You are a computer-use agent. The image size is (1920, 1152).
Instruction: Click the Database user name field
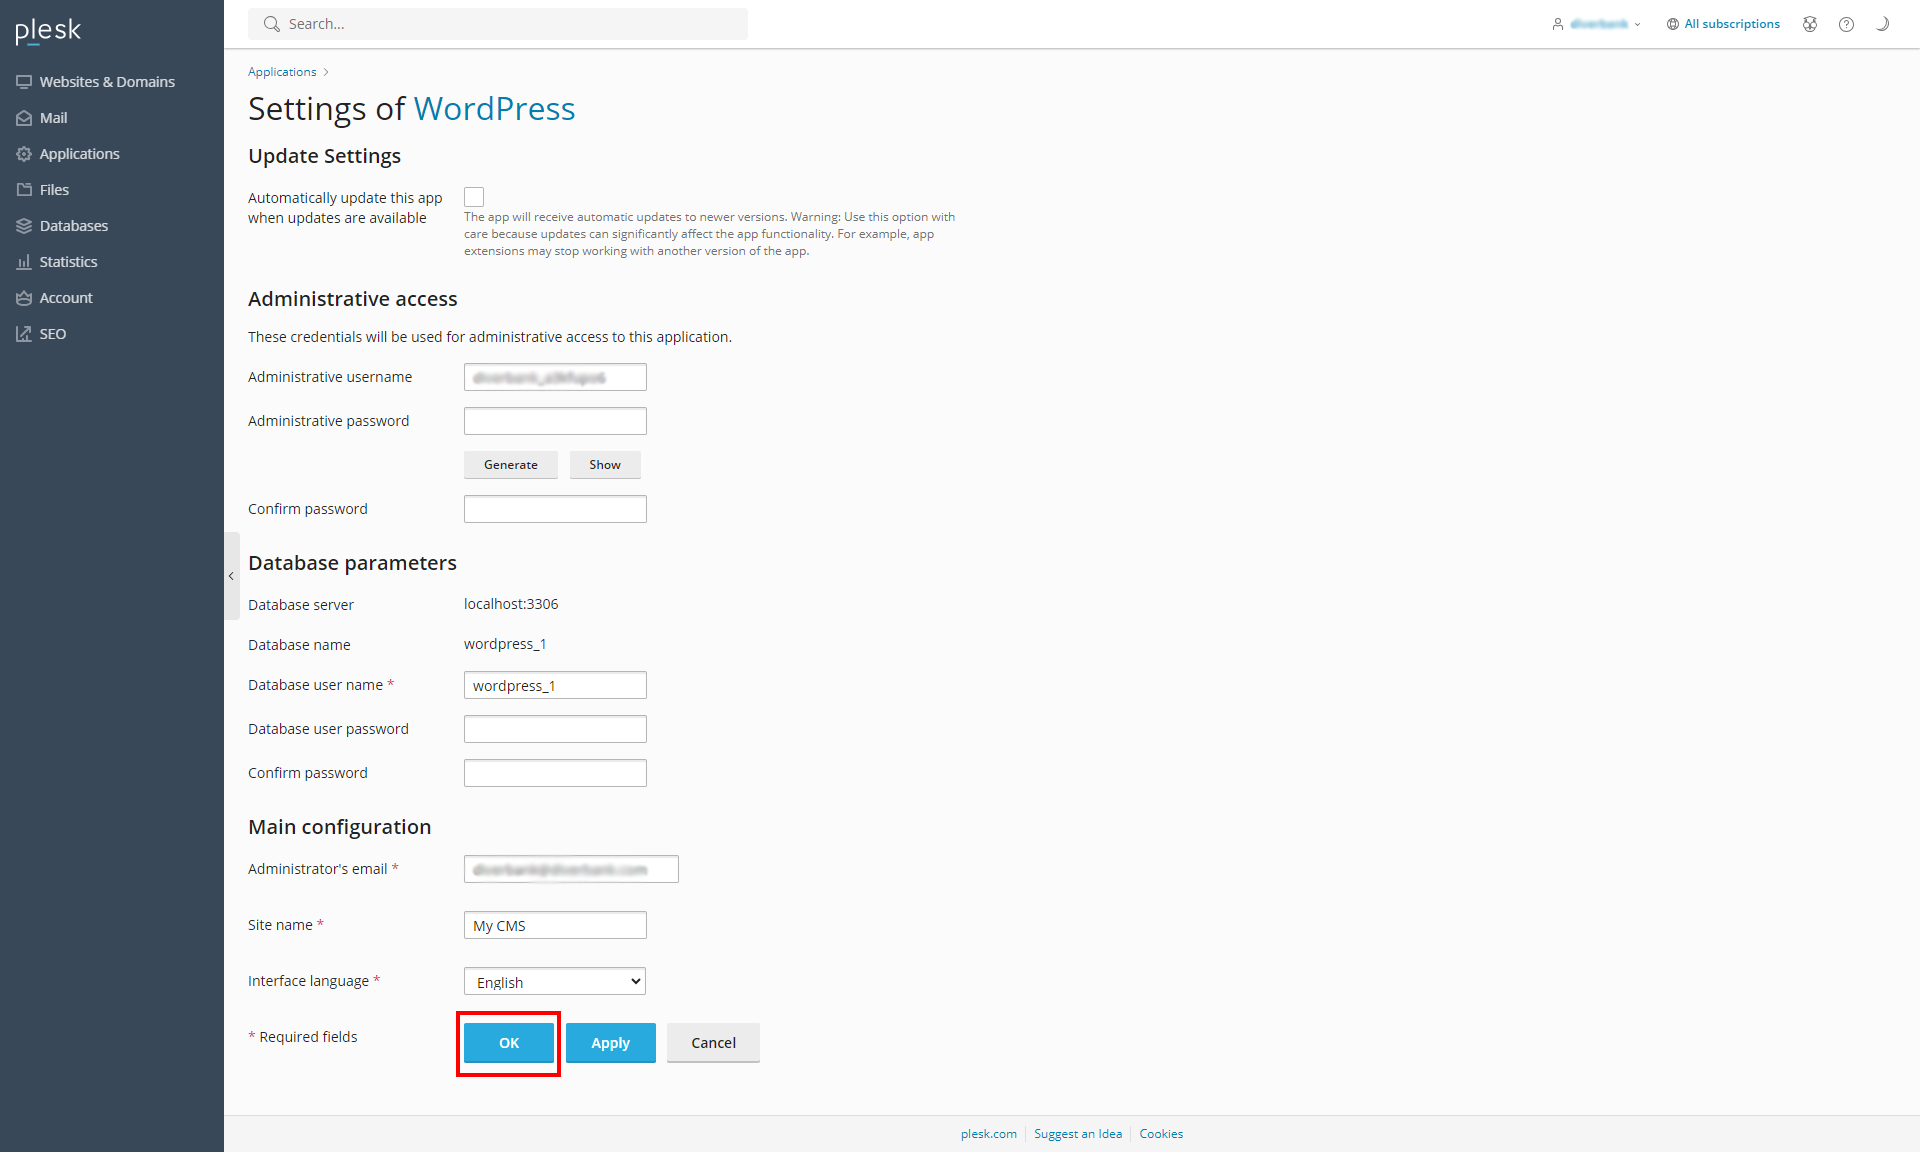(x=555, y=685)
